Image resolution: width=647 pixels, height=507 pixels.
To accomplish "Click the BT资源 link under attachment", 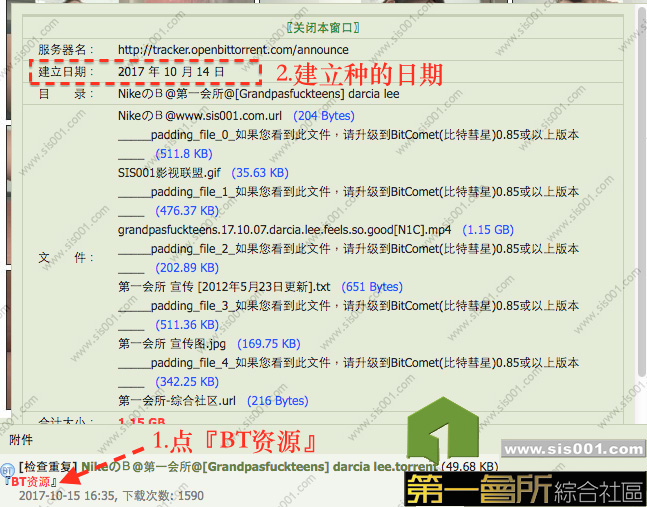I will (x=30, y=482).
